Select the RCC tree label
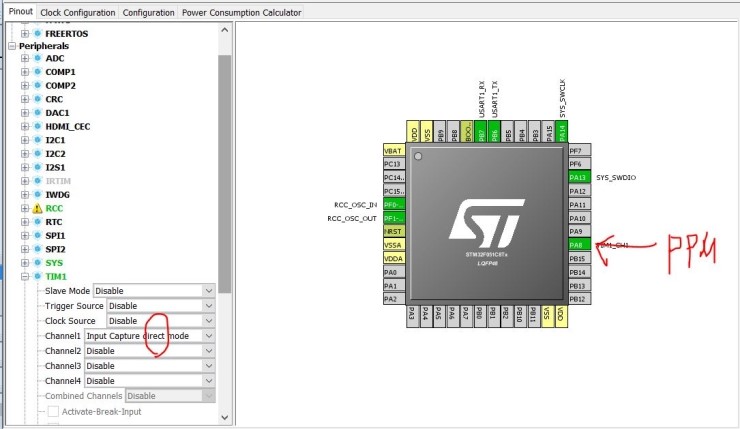This screenshot has width=740, height=429. tap(54, 208)
